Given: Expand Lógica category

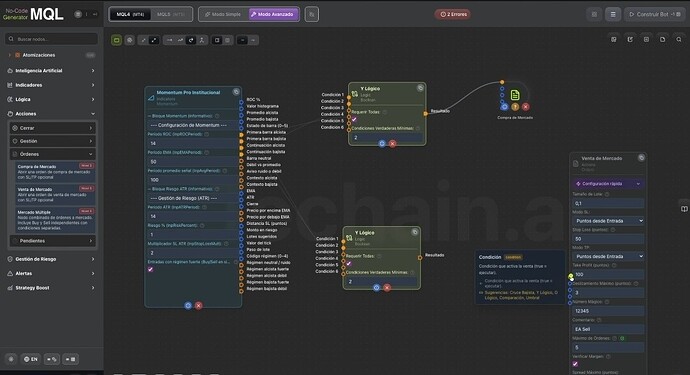Looking at the screenshot, I should (51, 99).
